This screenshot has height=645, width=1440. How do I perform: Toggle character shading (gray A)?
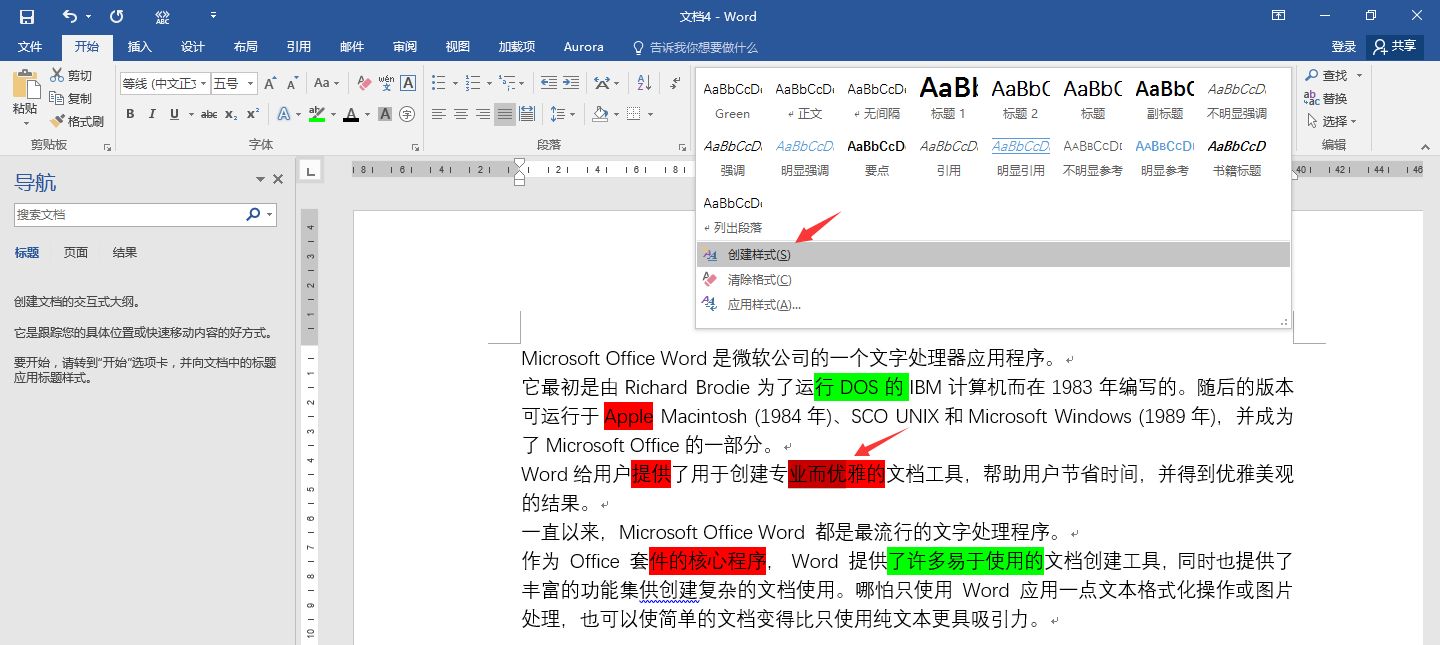(x=386, y=114)
